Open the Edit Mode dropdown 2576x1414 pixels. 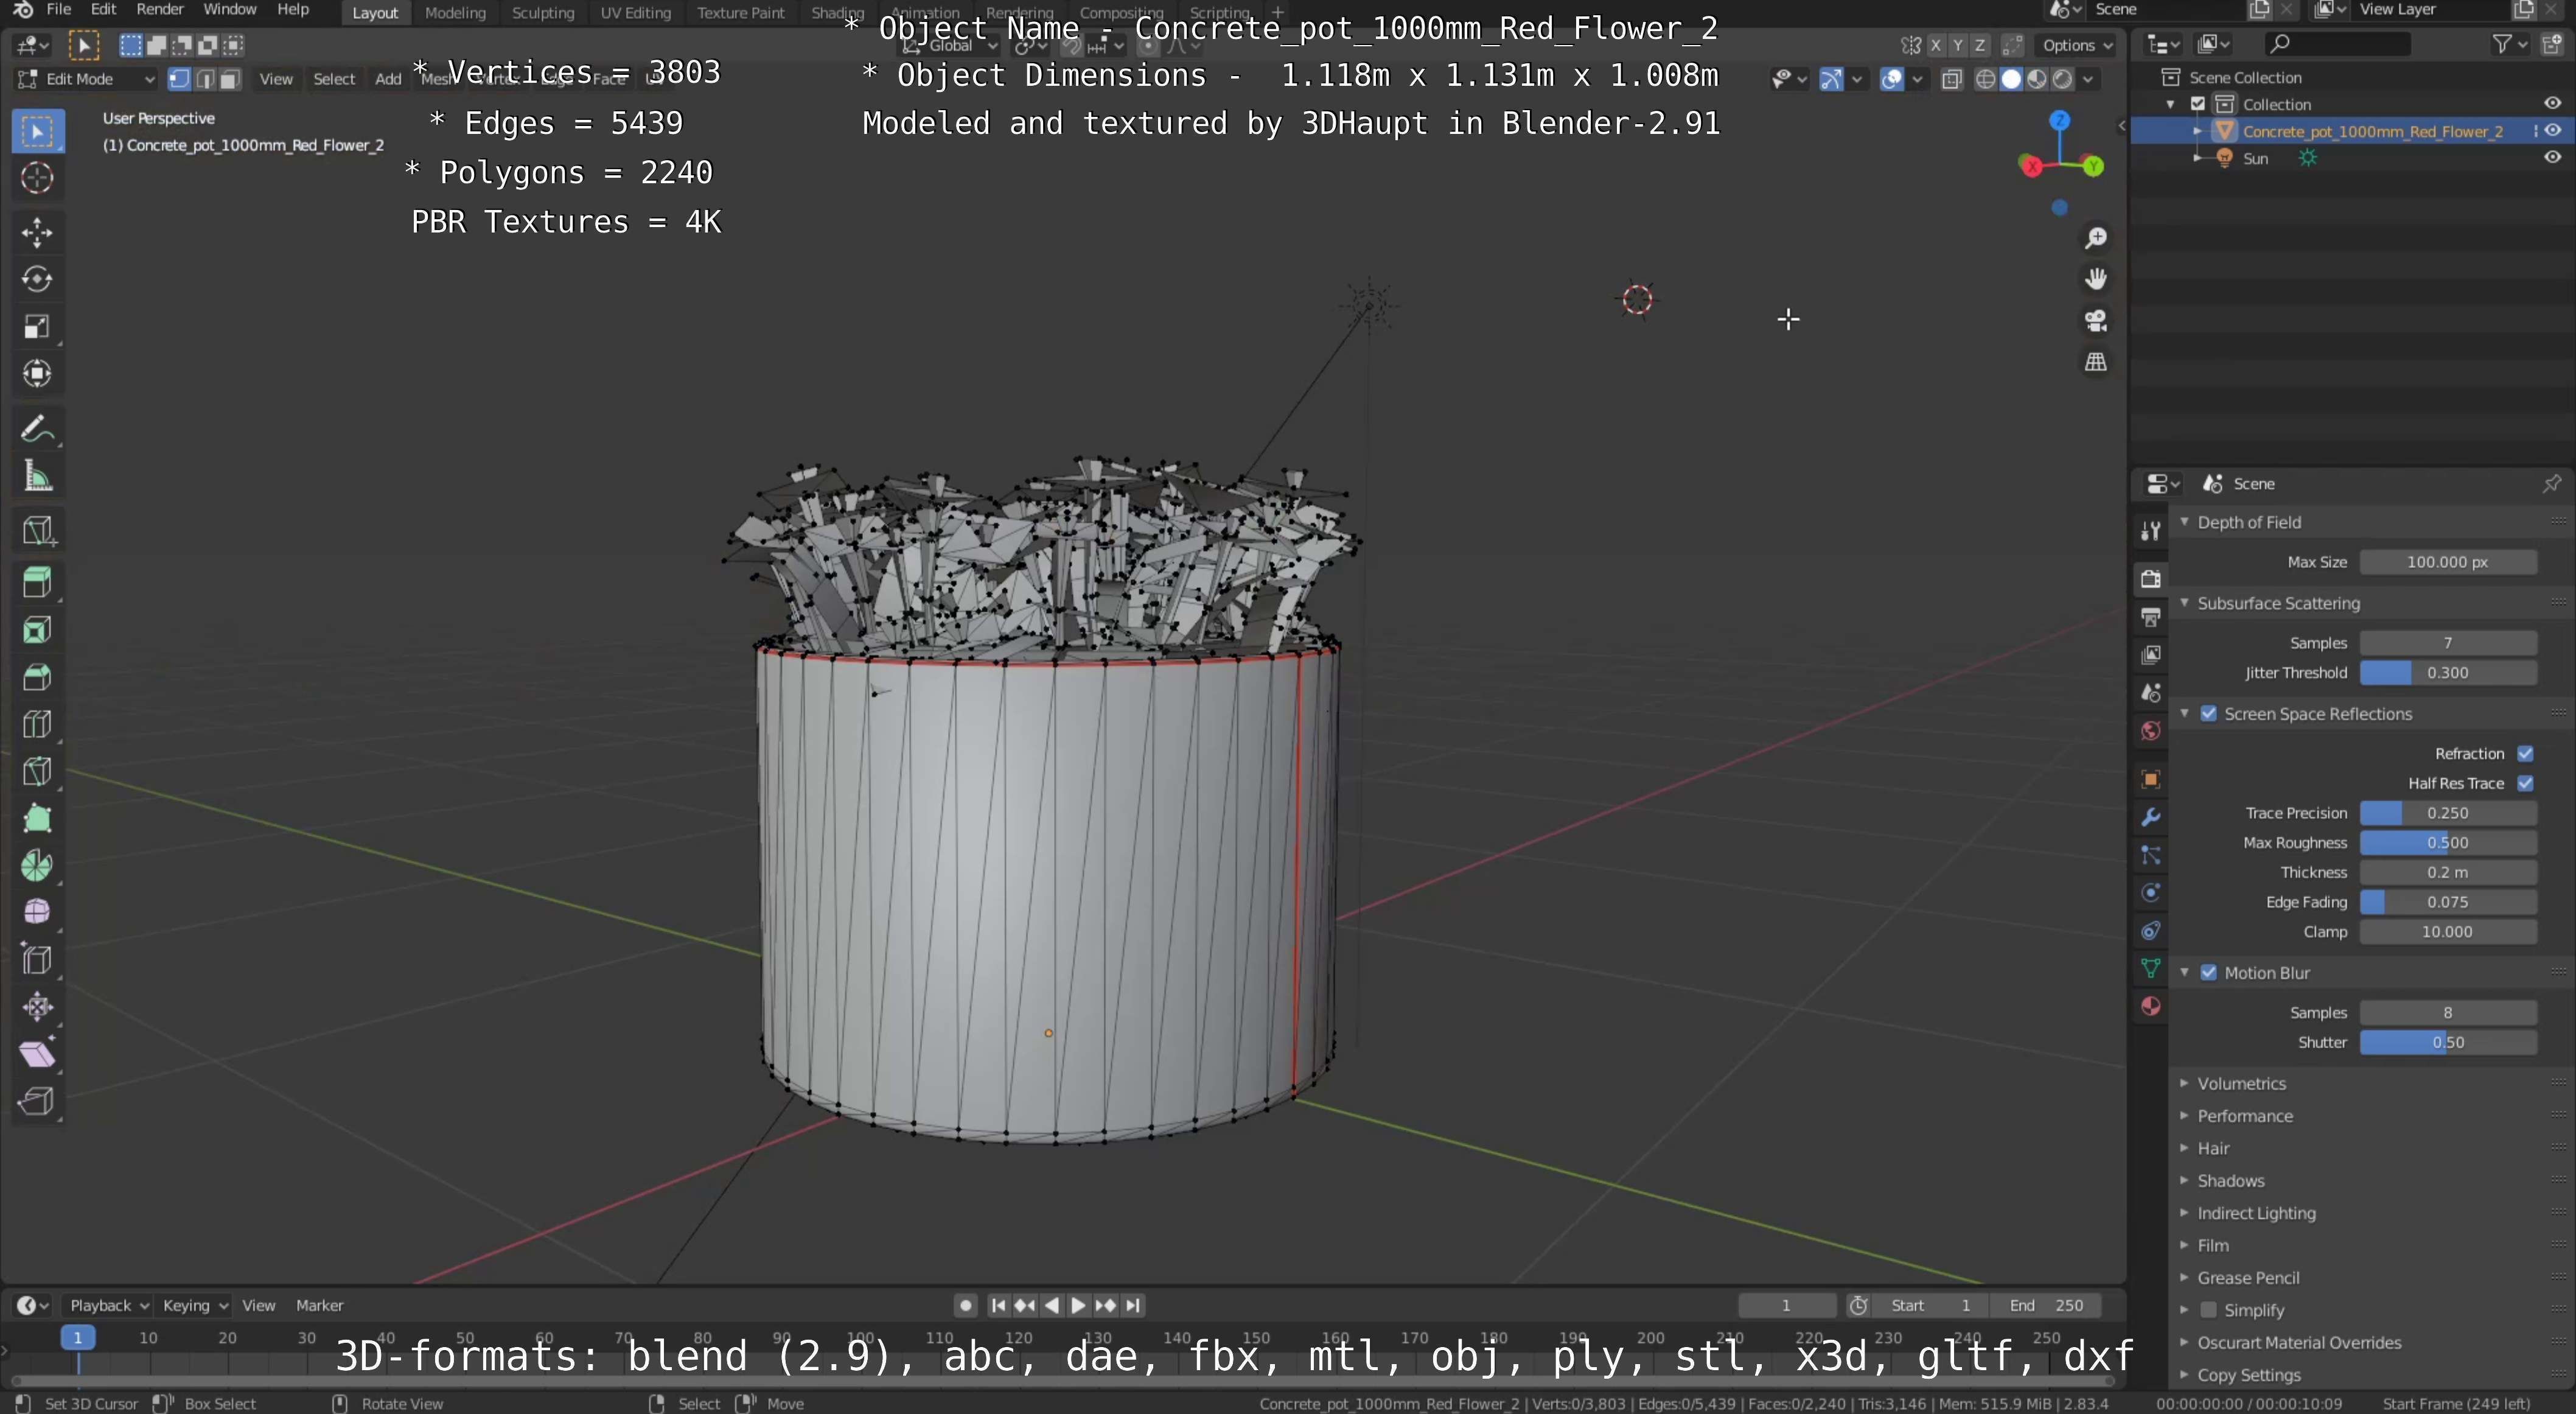point(86,79)
